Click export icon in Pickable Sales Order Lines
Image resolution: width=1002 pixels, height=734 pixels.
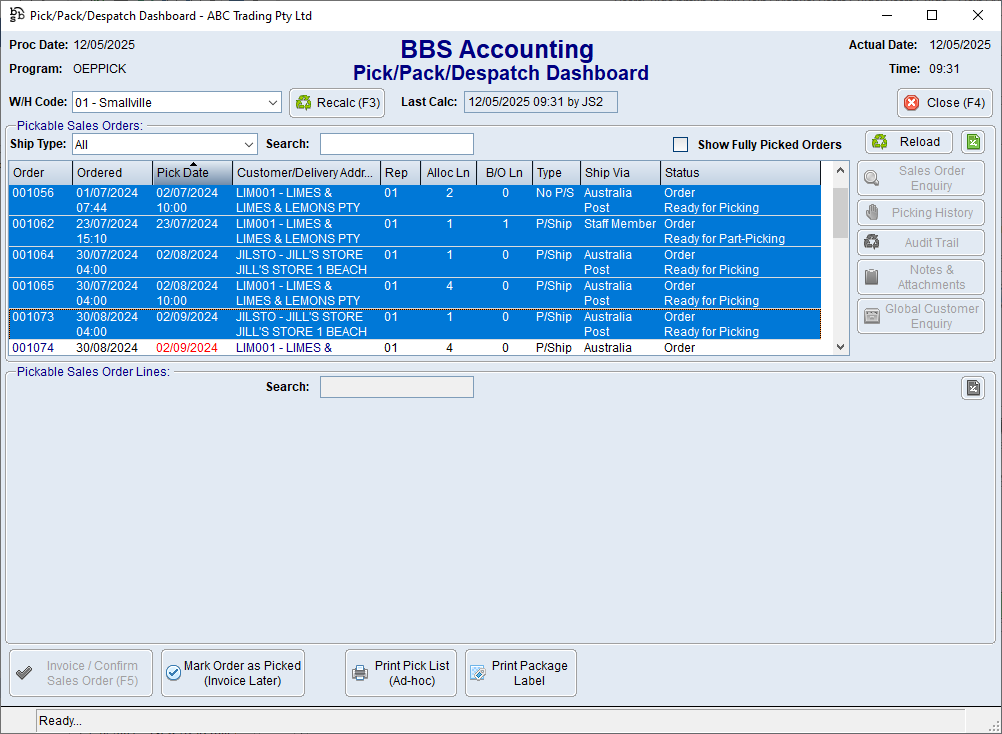click(x=973, y=388)
